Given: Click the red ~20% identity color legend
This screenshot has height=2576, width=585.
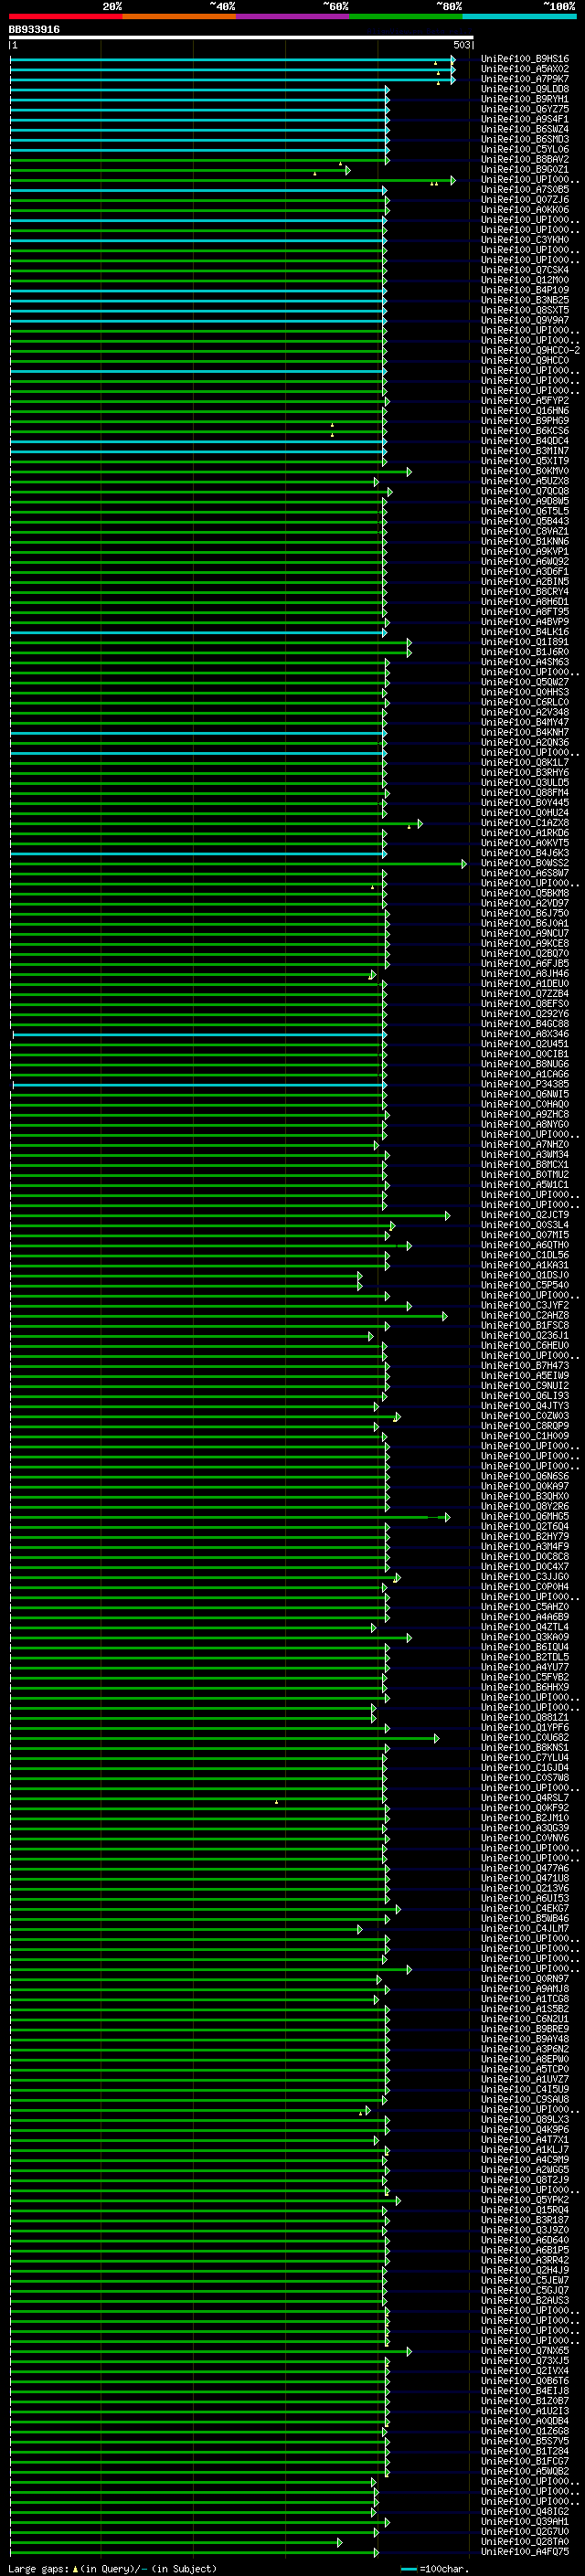Looking at the screenshot, I should tap(66, 16).
